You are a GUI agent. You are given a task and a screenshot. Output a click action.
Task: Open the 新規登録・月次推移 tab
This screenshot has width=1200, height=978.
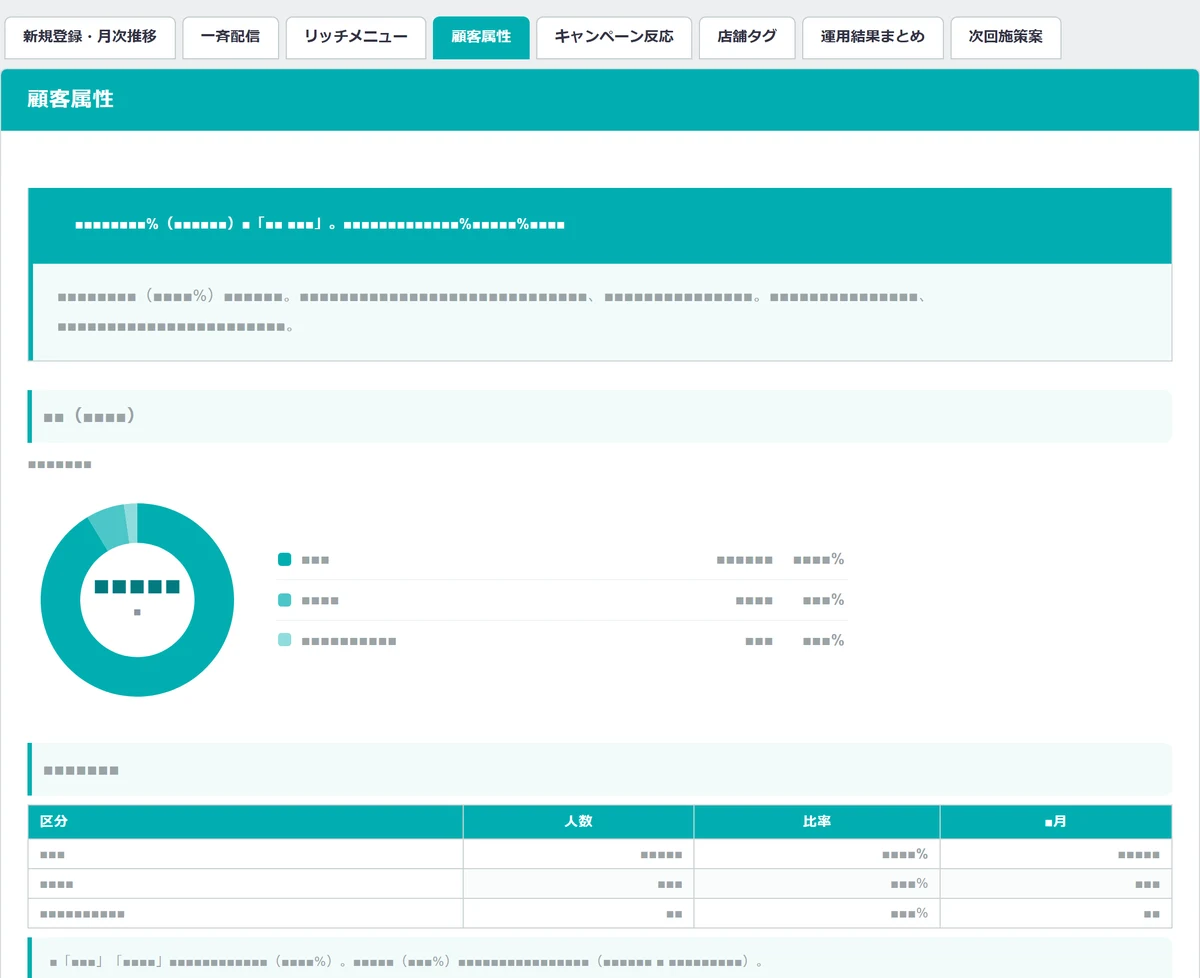[90, 37]
